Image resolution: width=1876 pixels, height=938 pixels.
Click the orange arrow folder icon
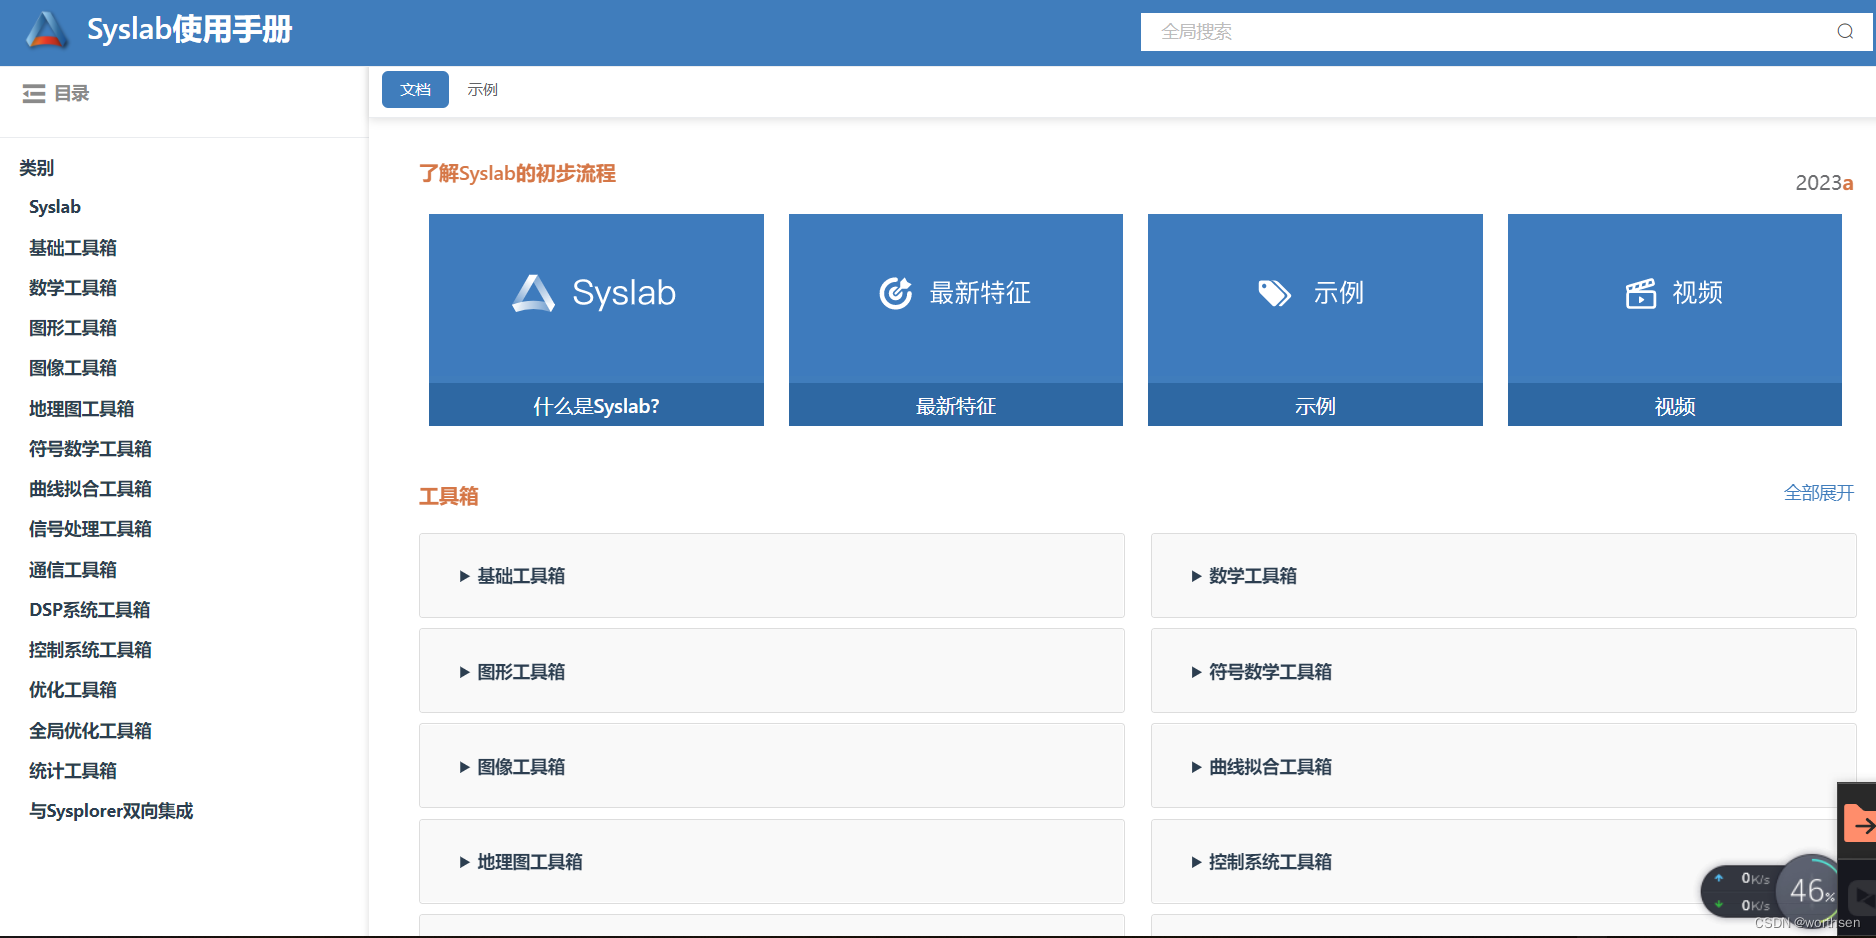tap(1859, 824)
